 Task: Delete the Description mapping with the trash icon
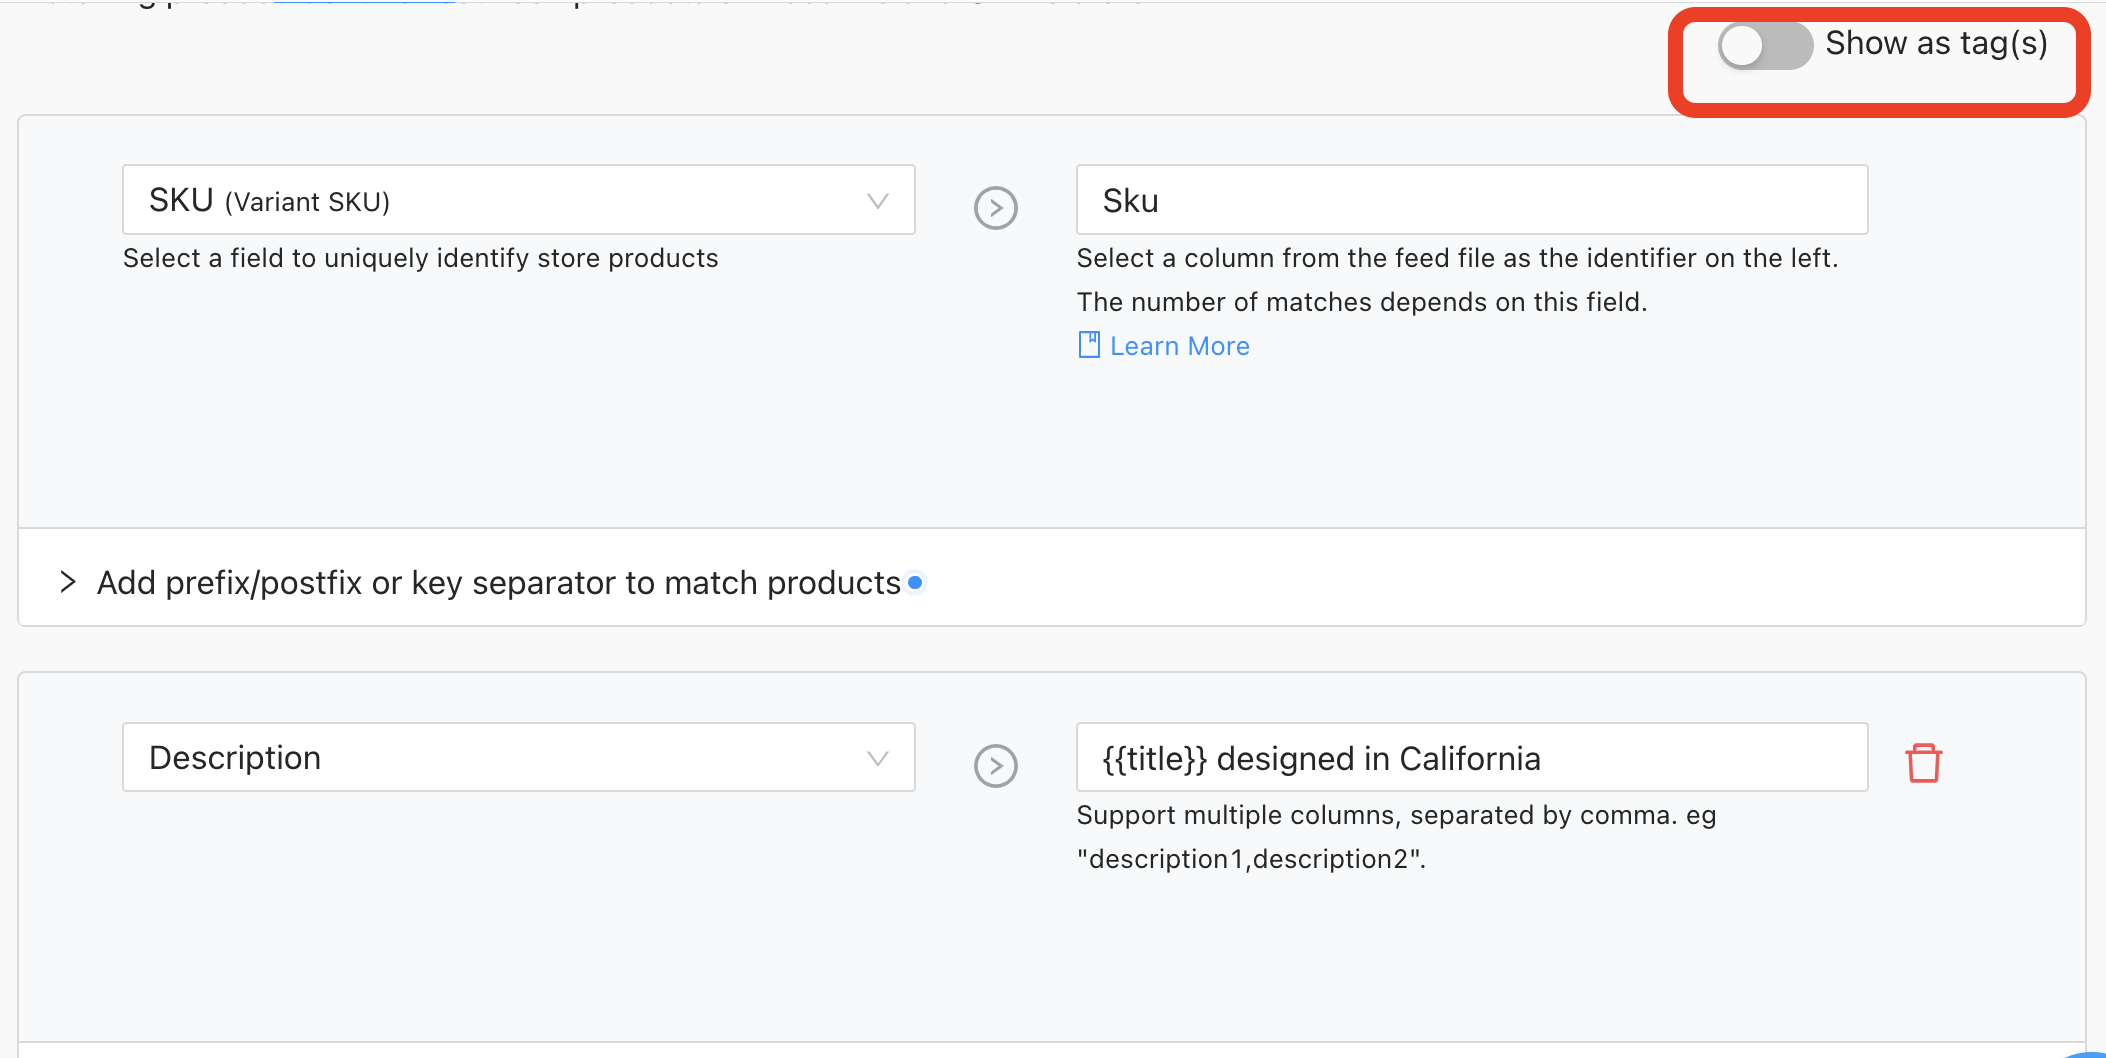(1923, 763)
